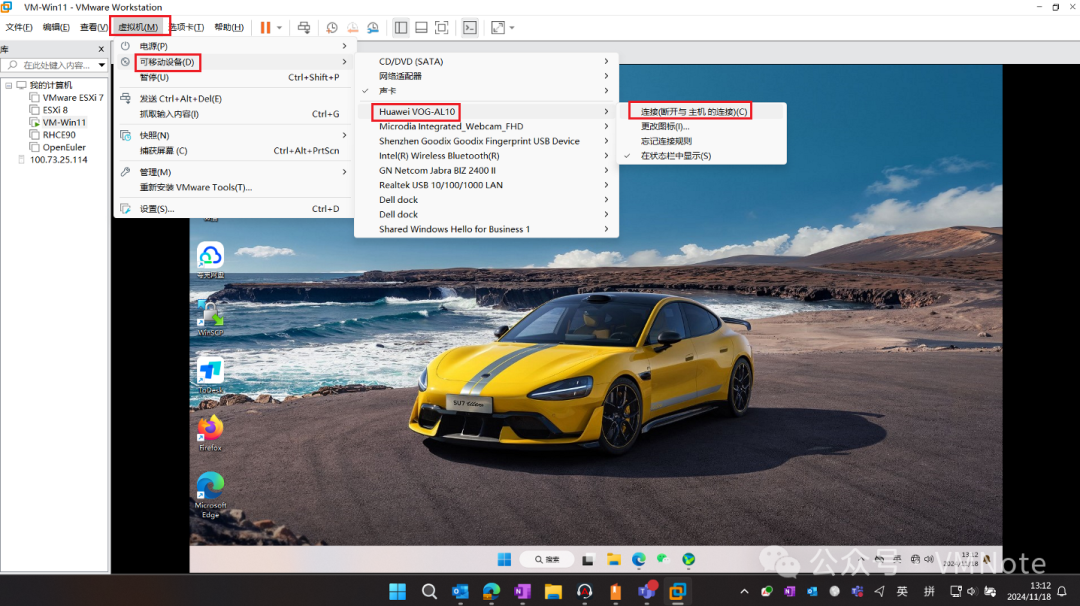Image resolution: width=1080 pixels, height=606 pixels.
Task: Collapse the 我的计算机 tree node
Action: (8, 85)
